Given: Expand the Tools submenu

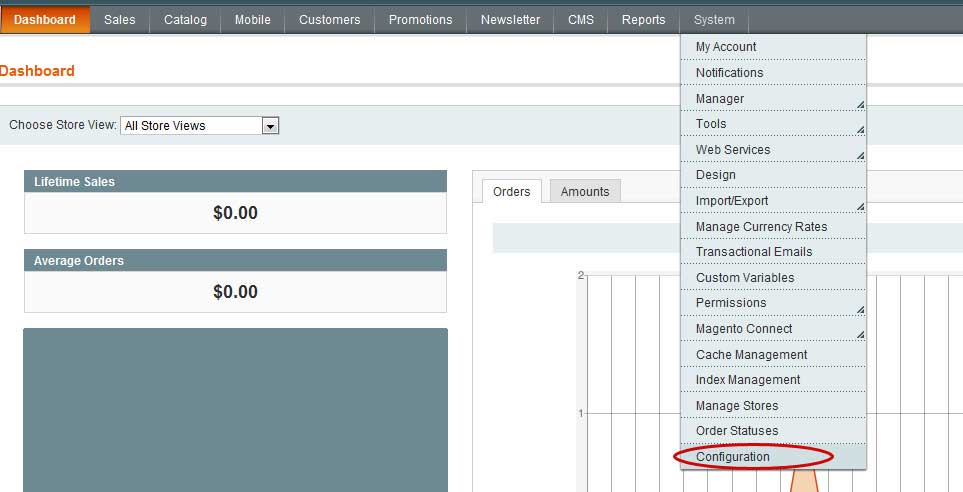Looking at the screenshot, I should click(x=773, y=123).
